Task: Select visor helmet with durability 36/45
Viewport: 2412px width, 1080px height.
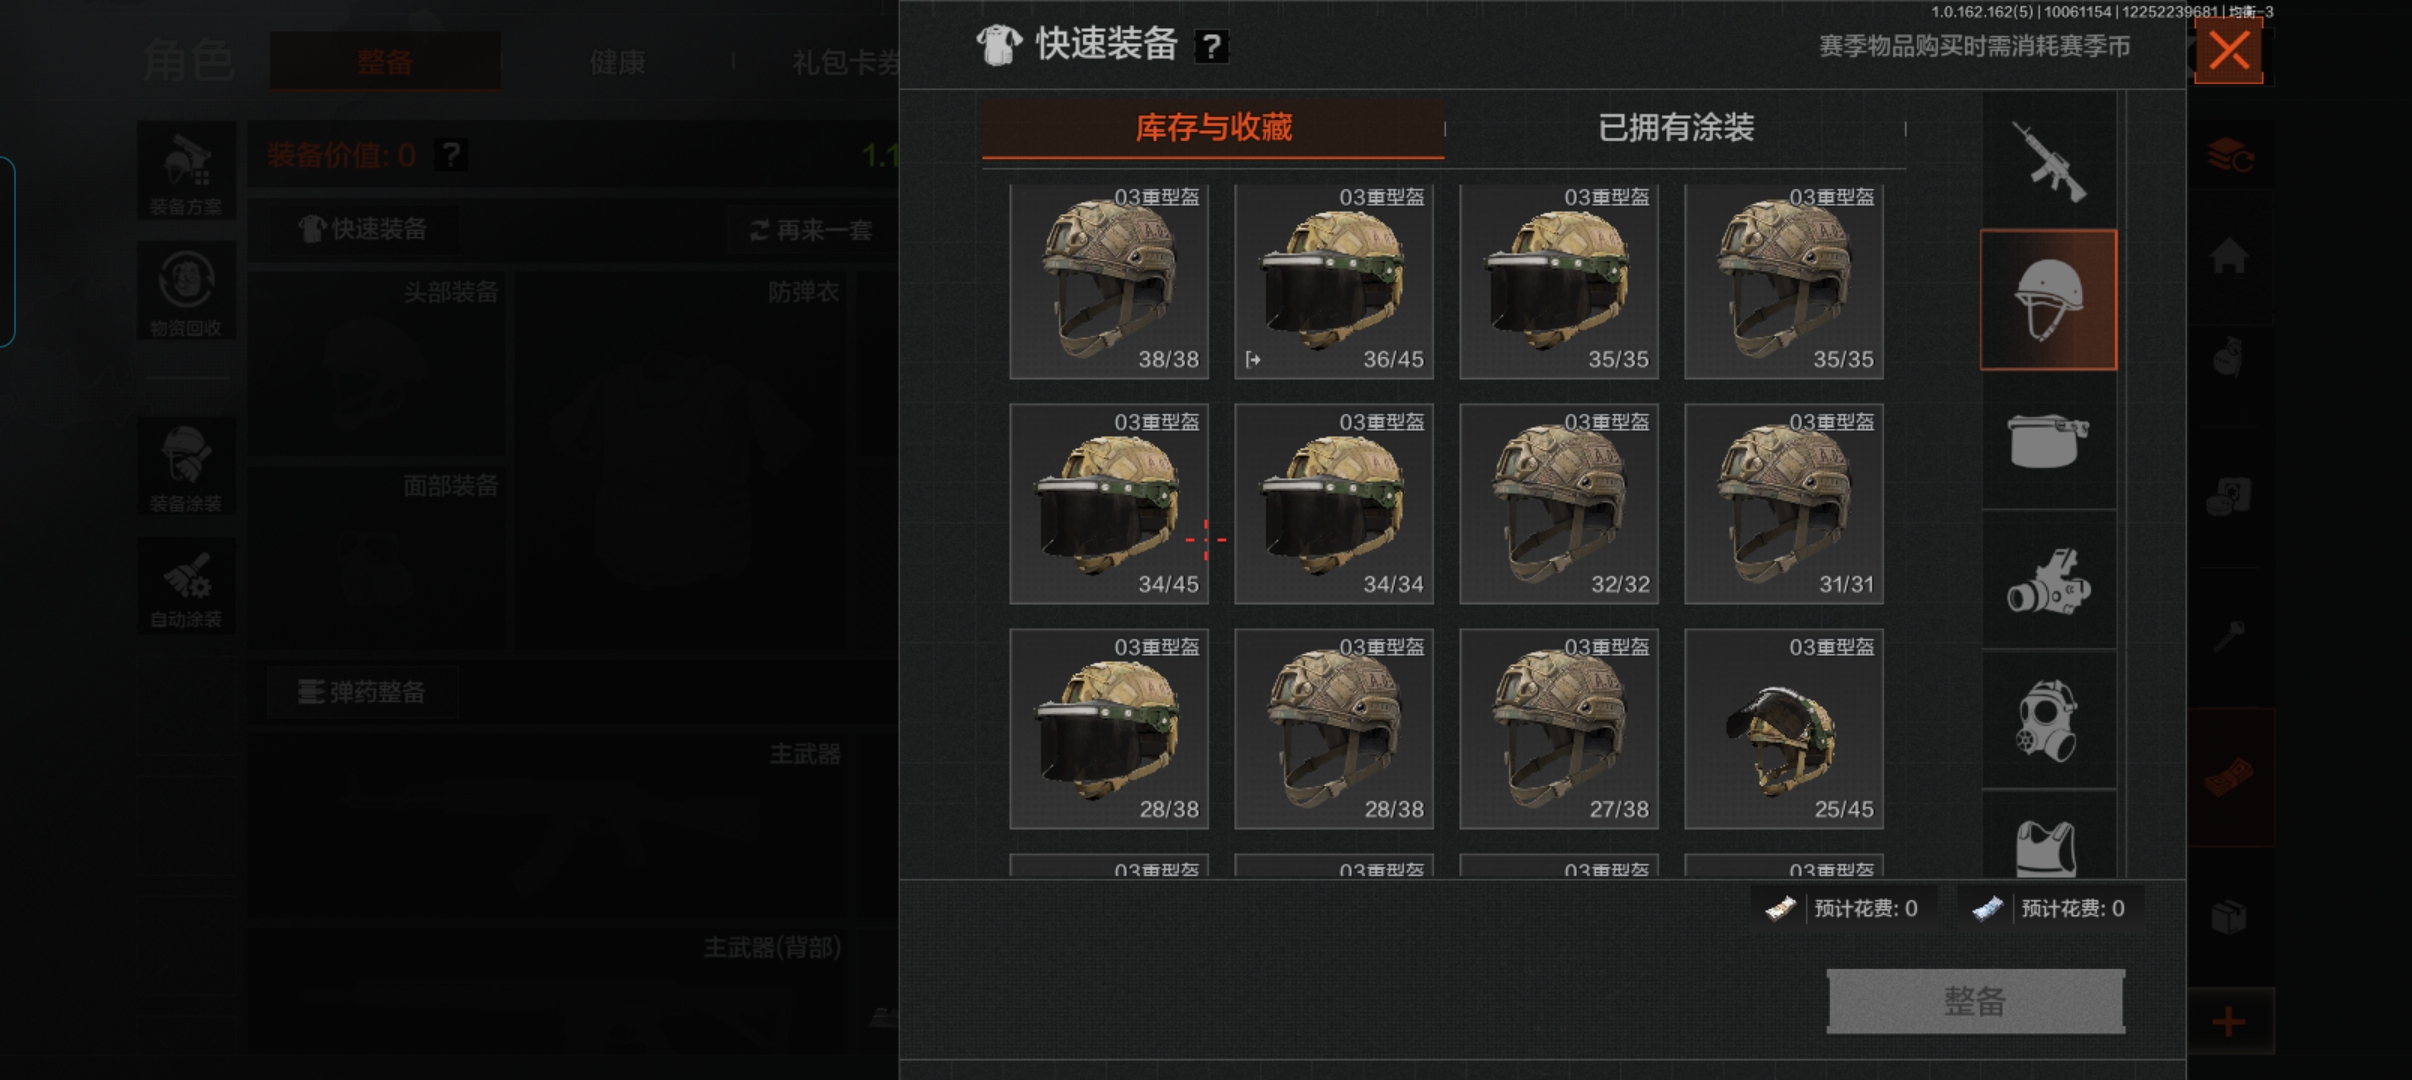Action: pyautogui.click(x=1334, y=281)
